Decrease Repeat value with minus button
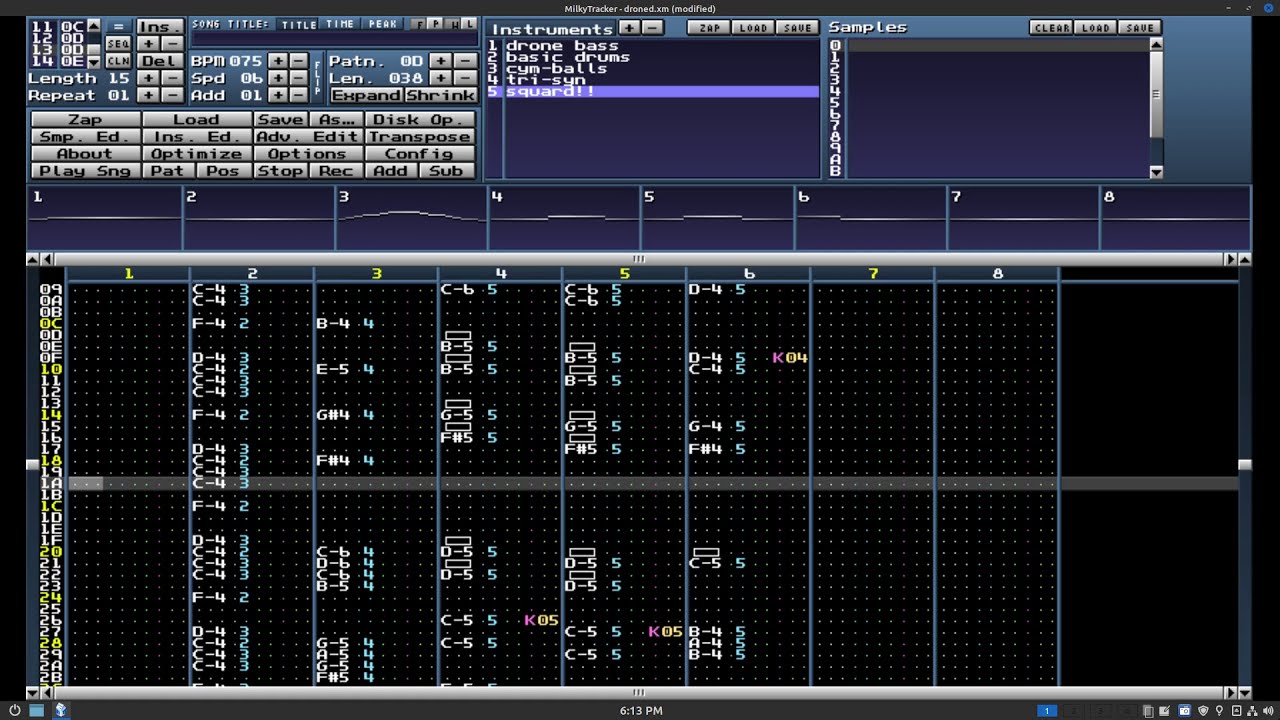1280x720 pixels. (172, 95)
